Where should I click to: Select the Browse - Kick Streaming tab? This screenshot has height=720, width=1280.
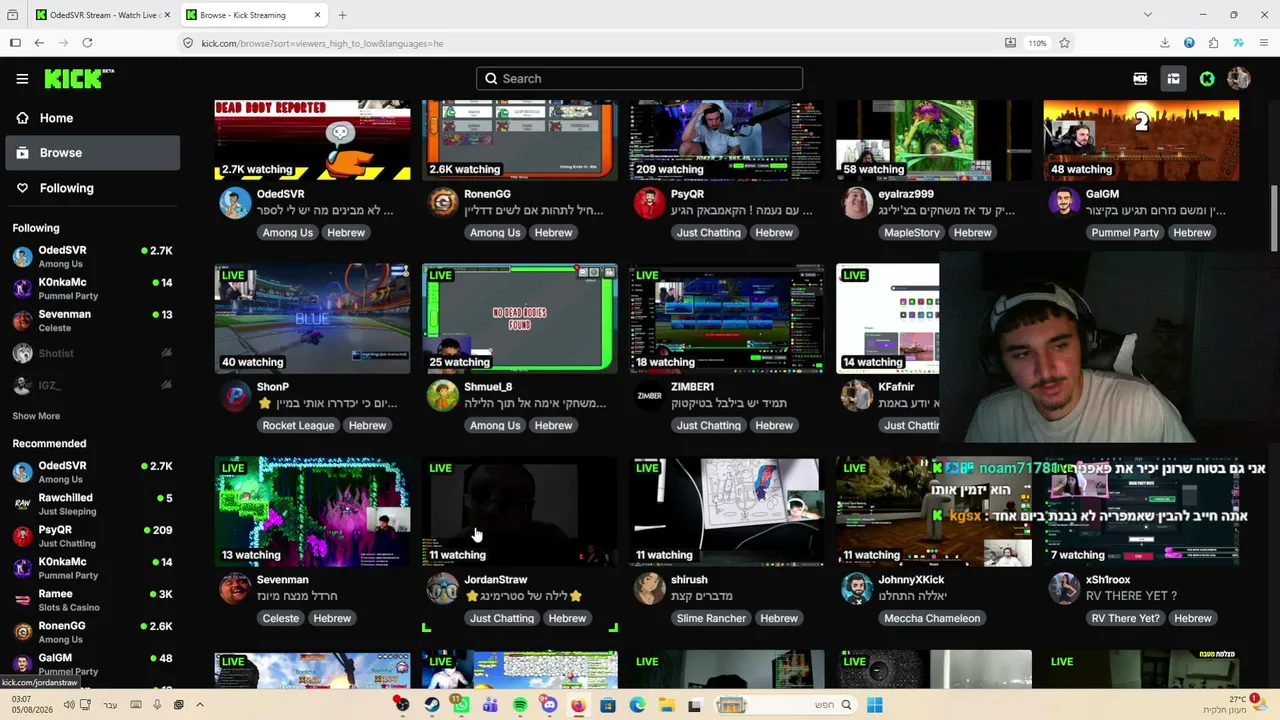[254, 15]
